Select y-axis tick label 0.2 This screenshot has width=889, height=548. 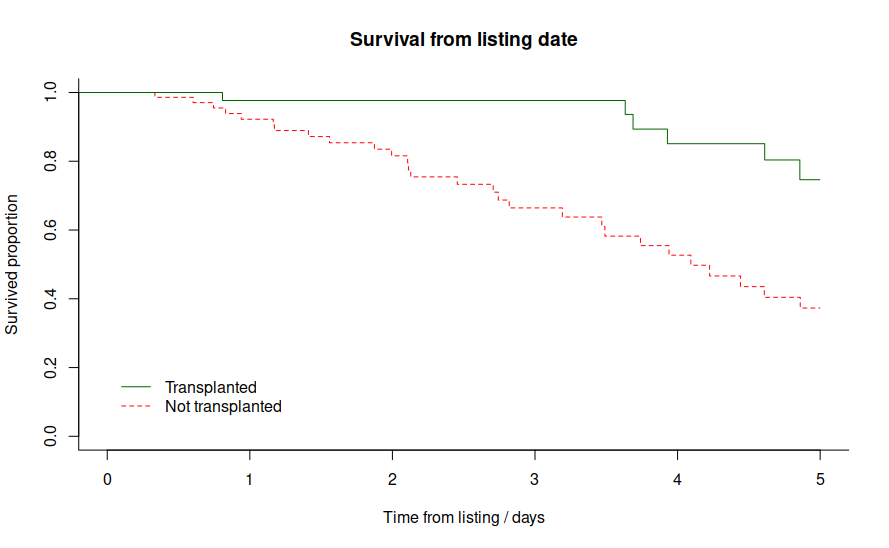click(51, 368)
